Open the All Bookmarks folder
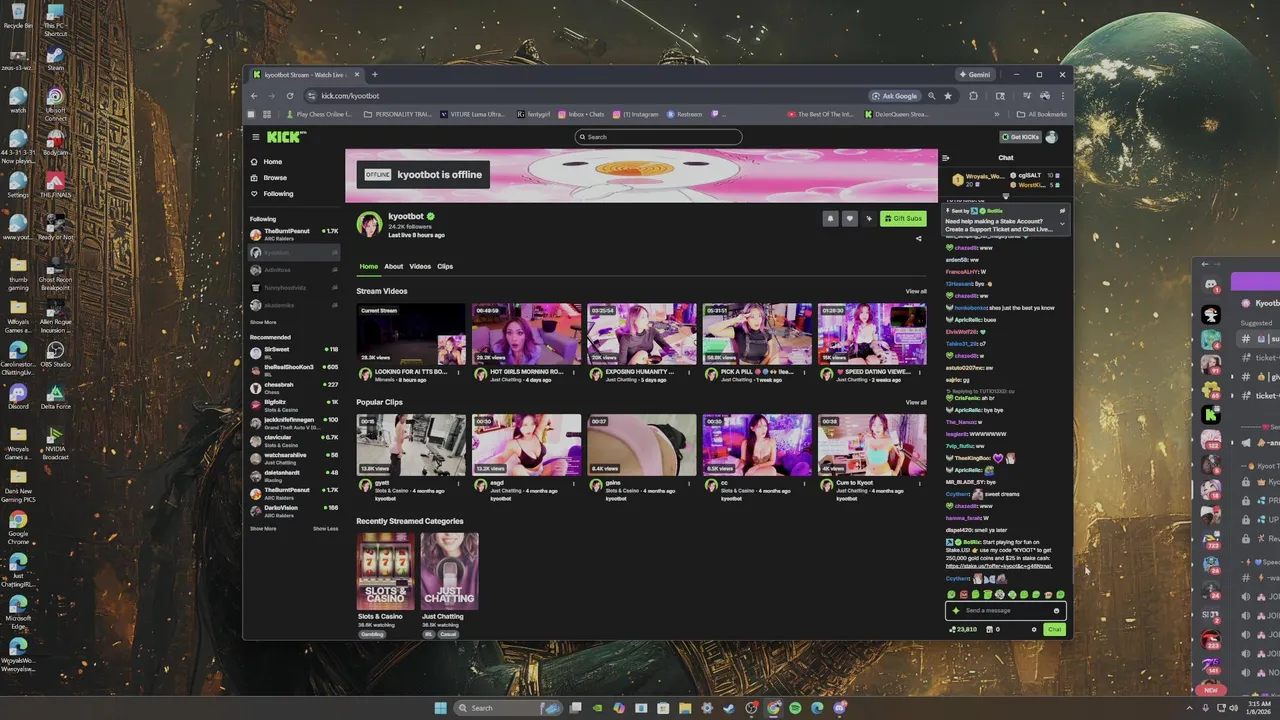Screen dimensions: 1280x720 1042,114
